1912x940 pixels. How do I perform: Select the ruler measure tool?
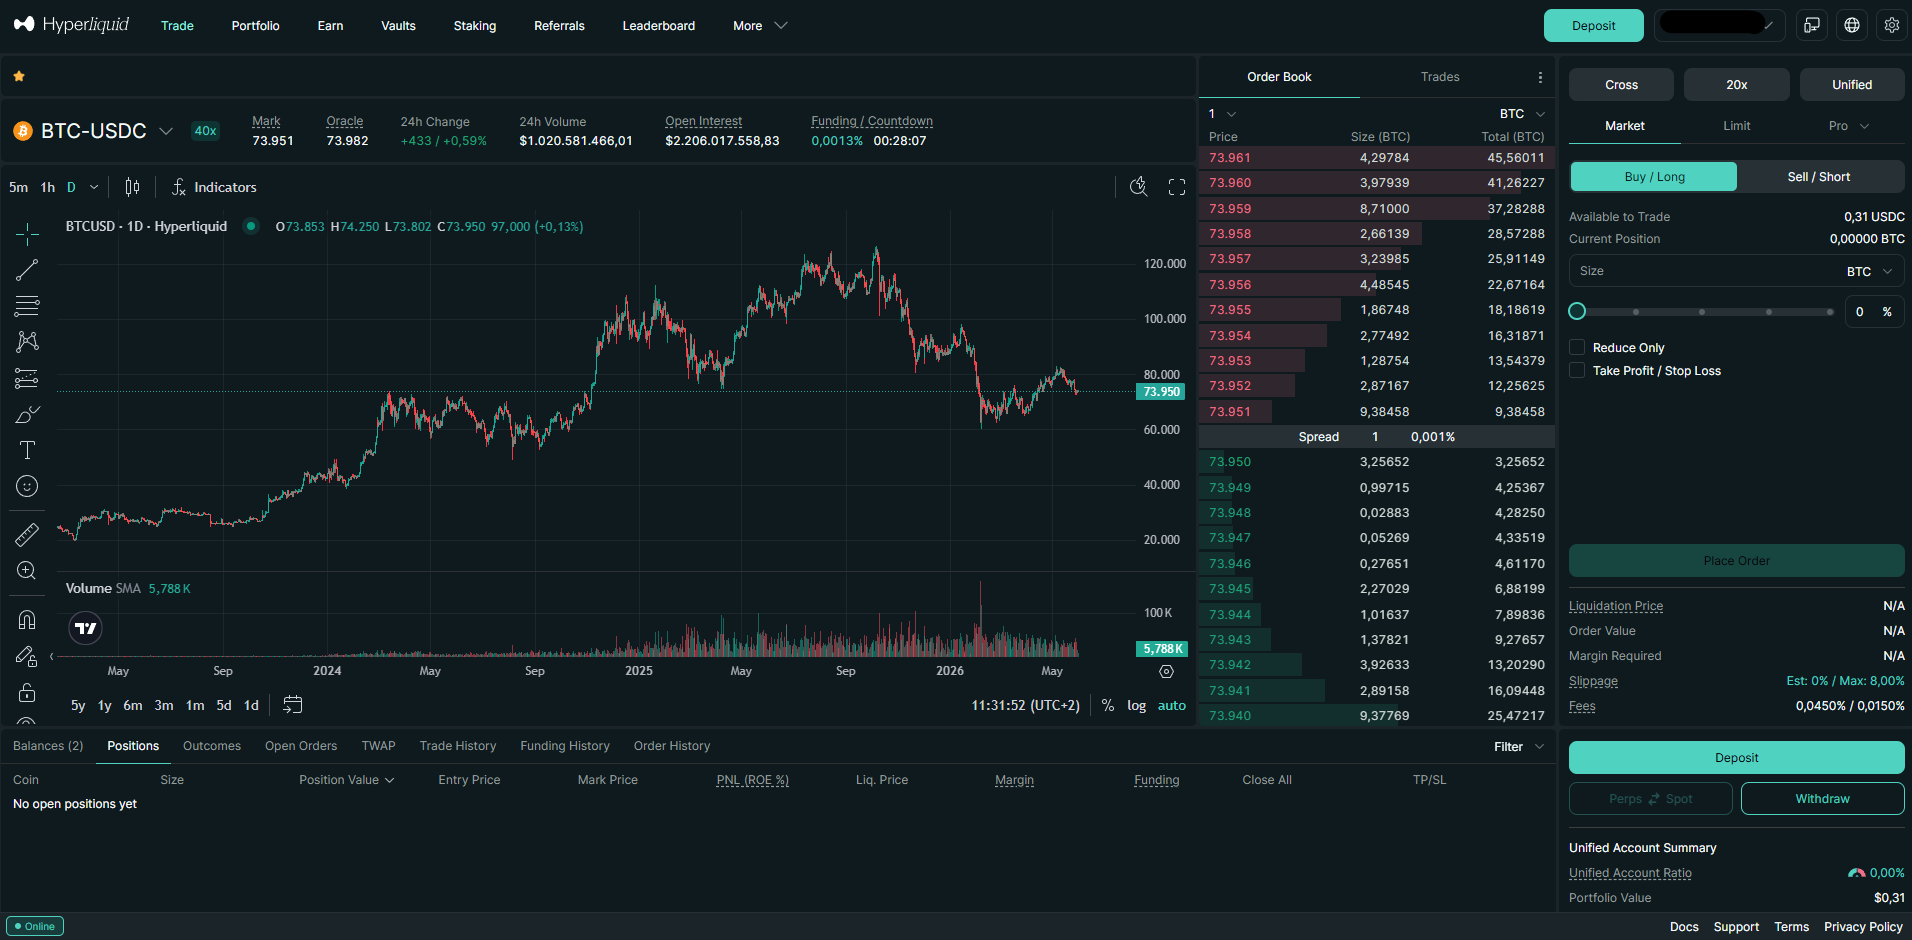pos(27,535)
